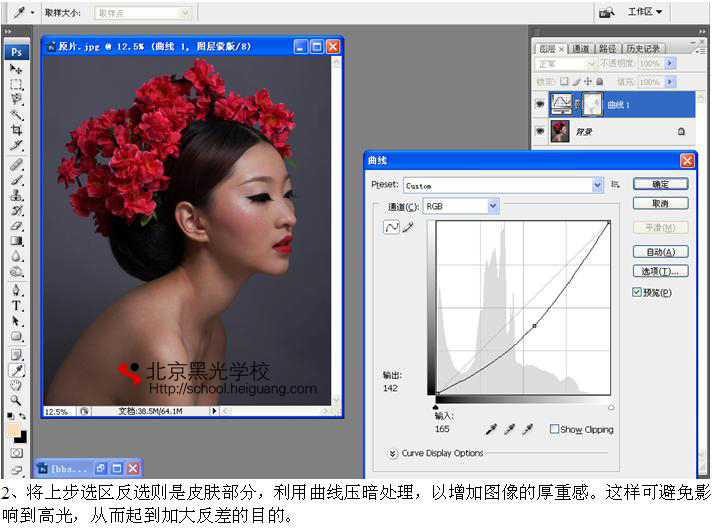The height and width of the screenshot is (528, 715).
Task: Select the Crop tool
Action: [x=16, y=130]
